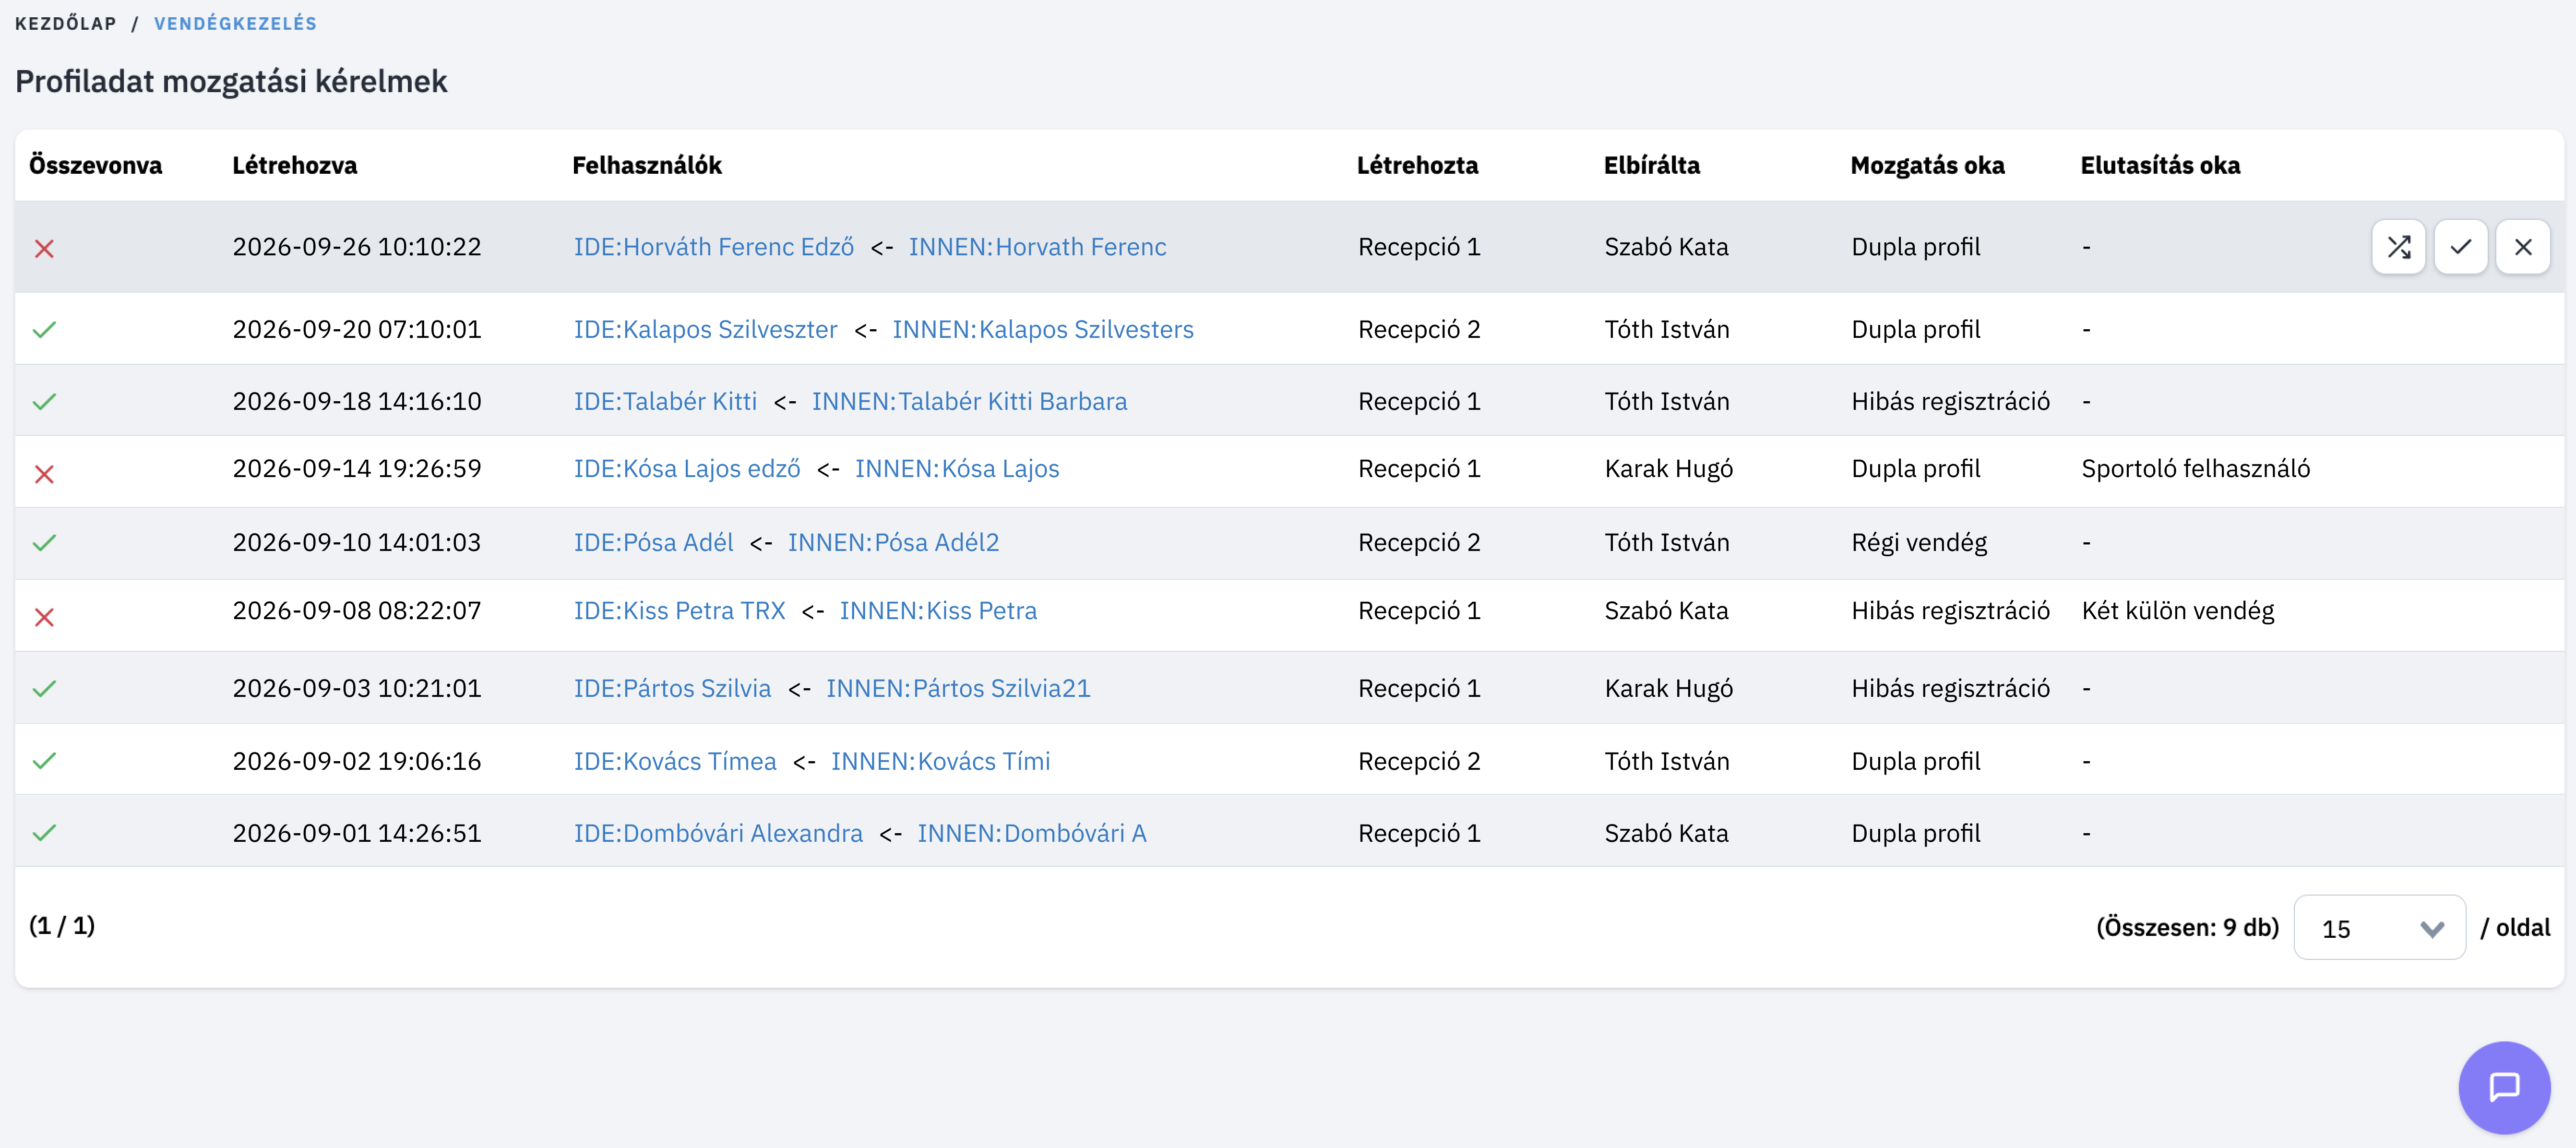Screen dimensions: 2576x1148
Task: Click the merge shuffle icon for Horváth Ferenc request
Action: [2398, 247]
